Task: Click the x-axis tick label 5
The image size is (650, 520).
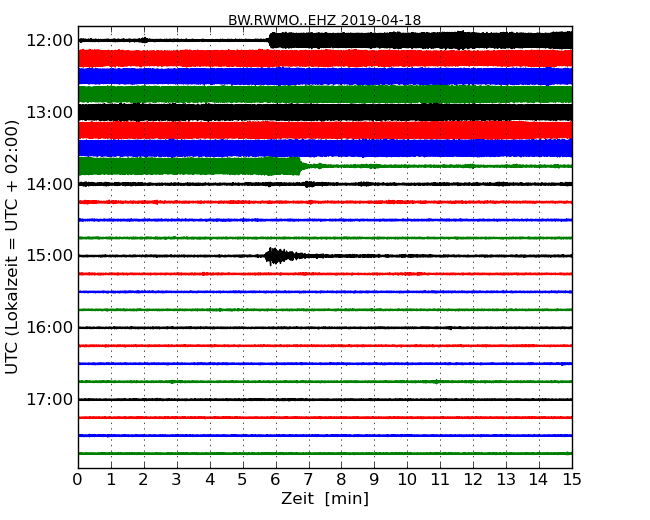Action: pyautogui.click(x=243, y=480)
